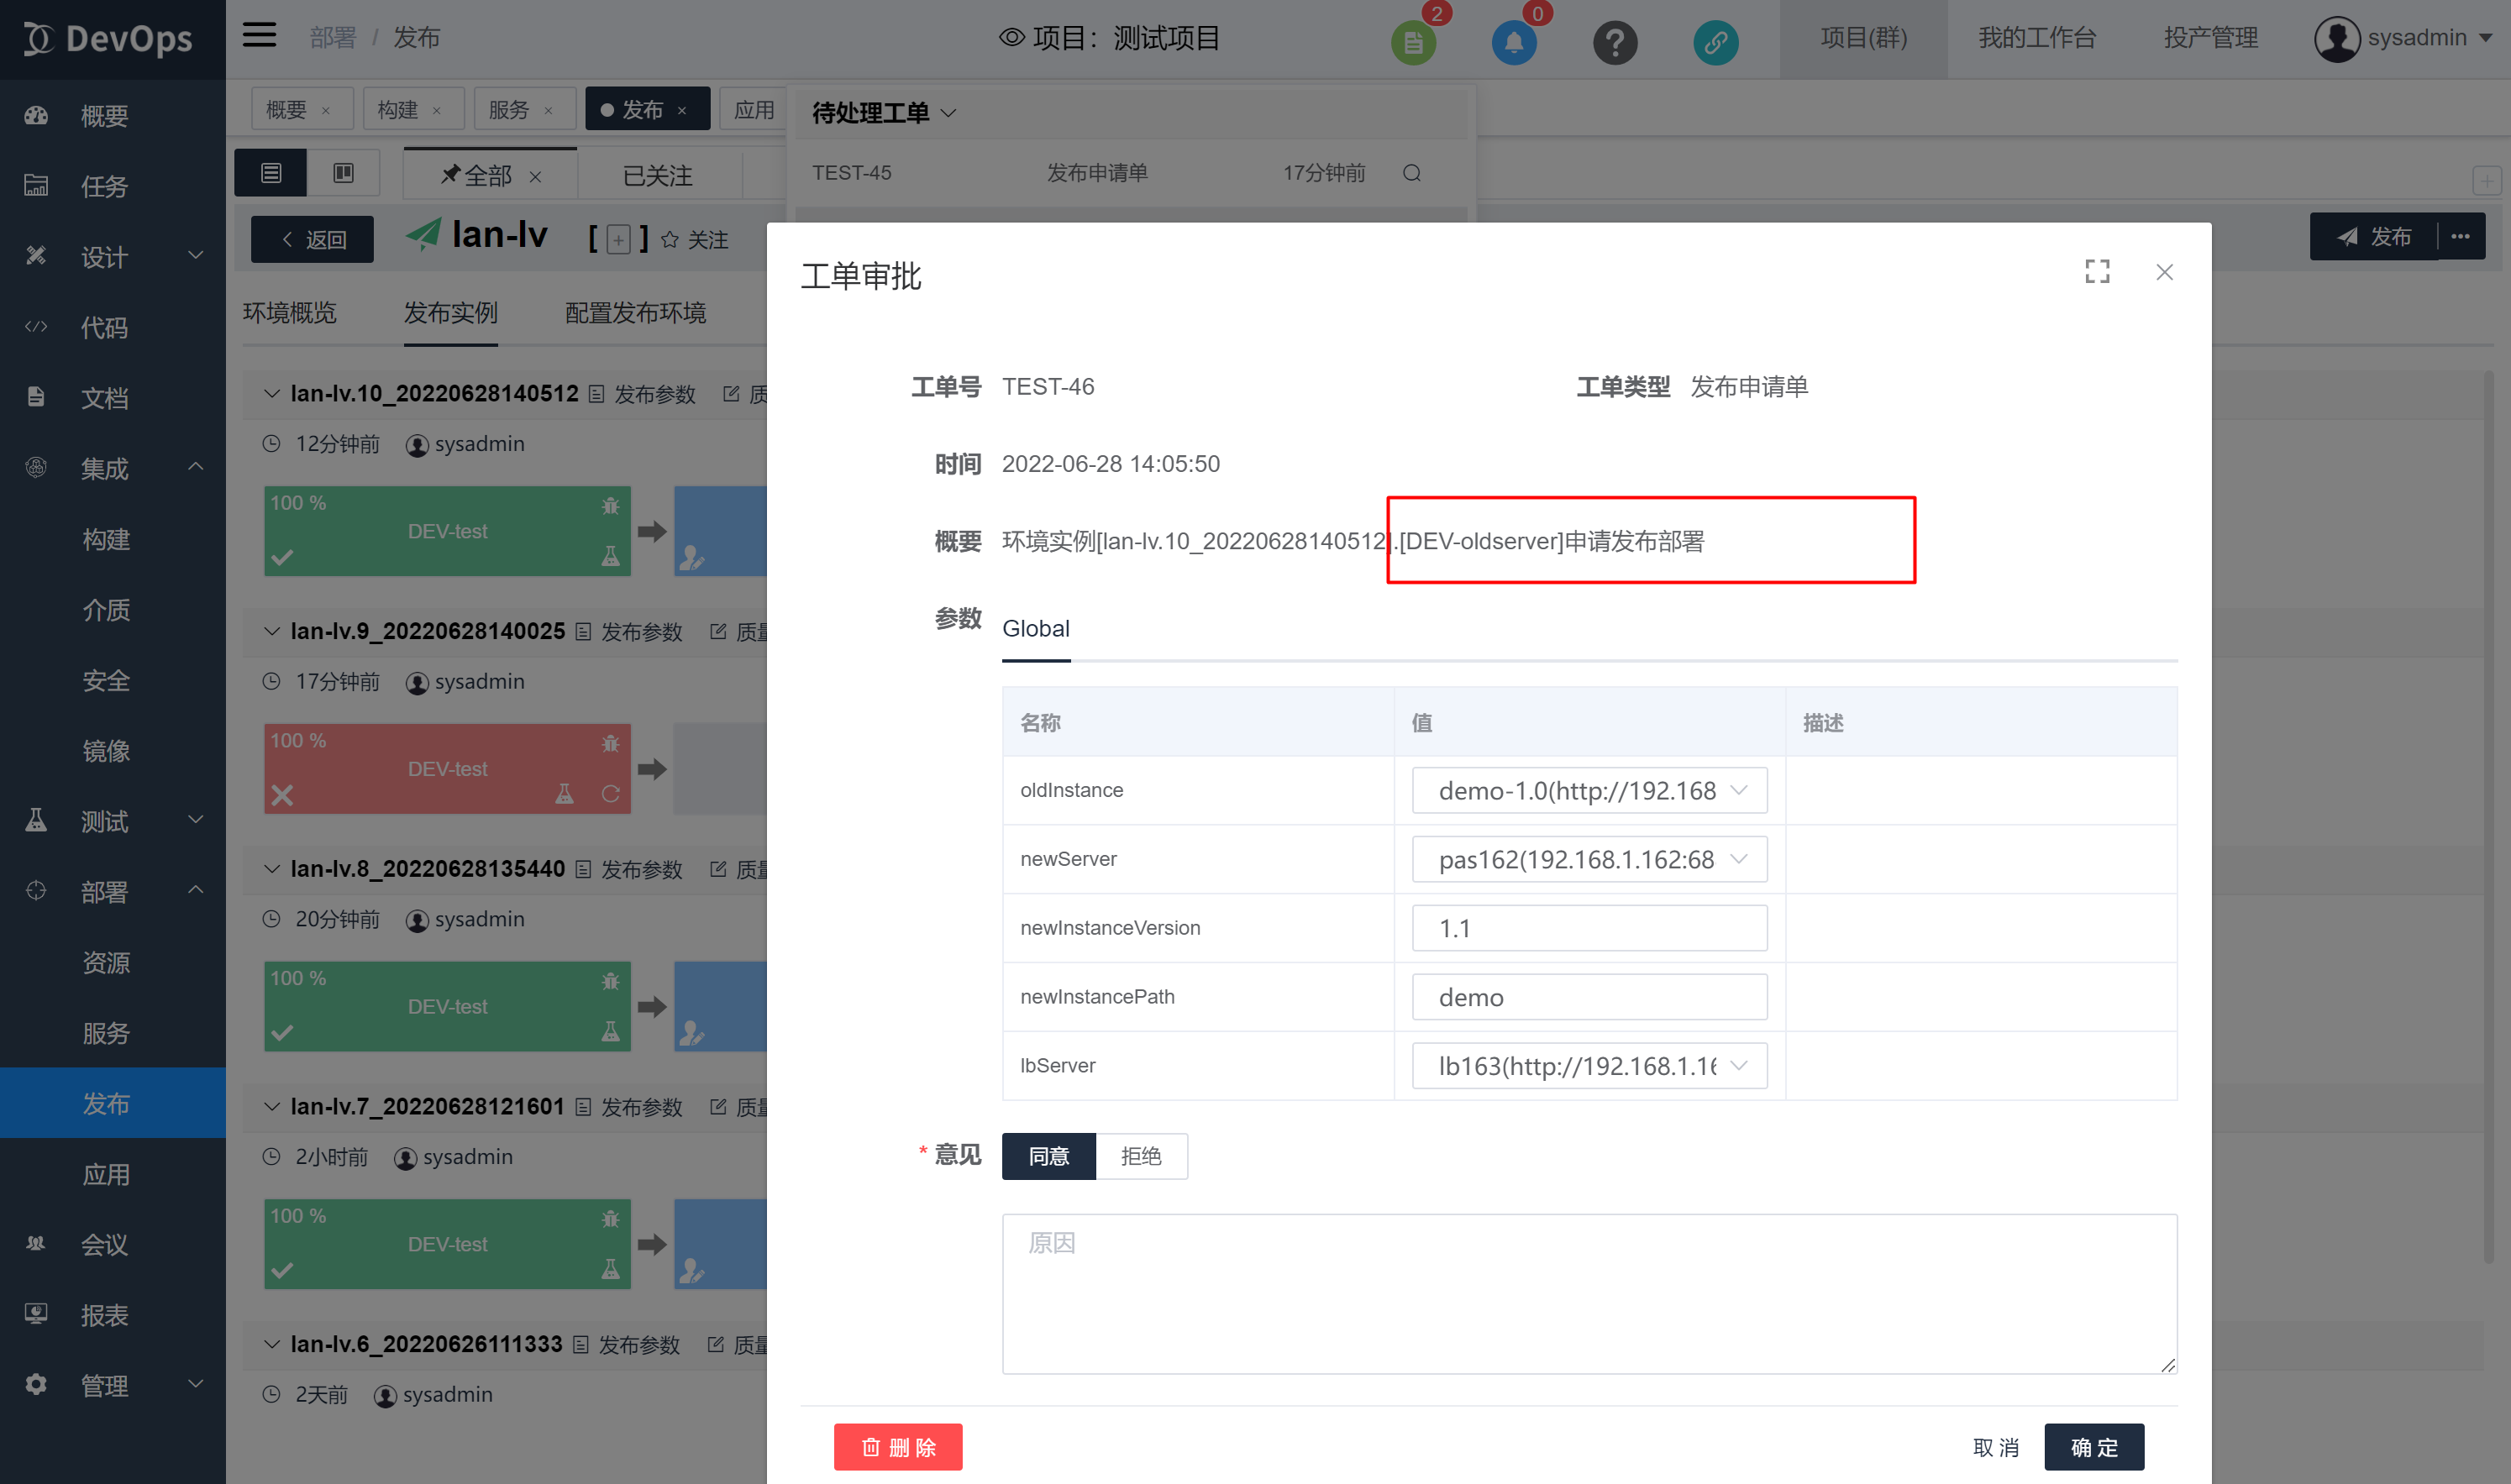Viewport: 2511px width, 1484px height.
Task: Open the lbServer dropdown
Action: 1739,1065
